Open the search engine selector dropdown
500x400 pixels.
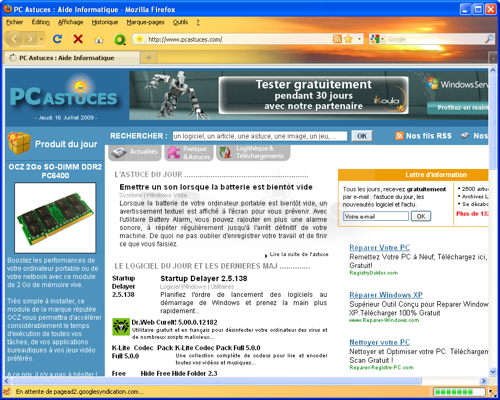coord(377,39)
